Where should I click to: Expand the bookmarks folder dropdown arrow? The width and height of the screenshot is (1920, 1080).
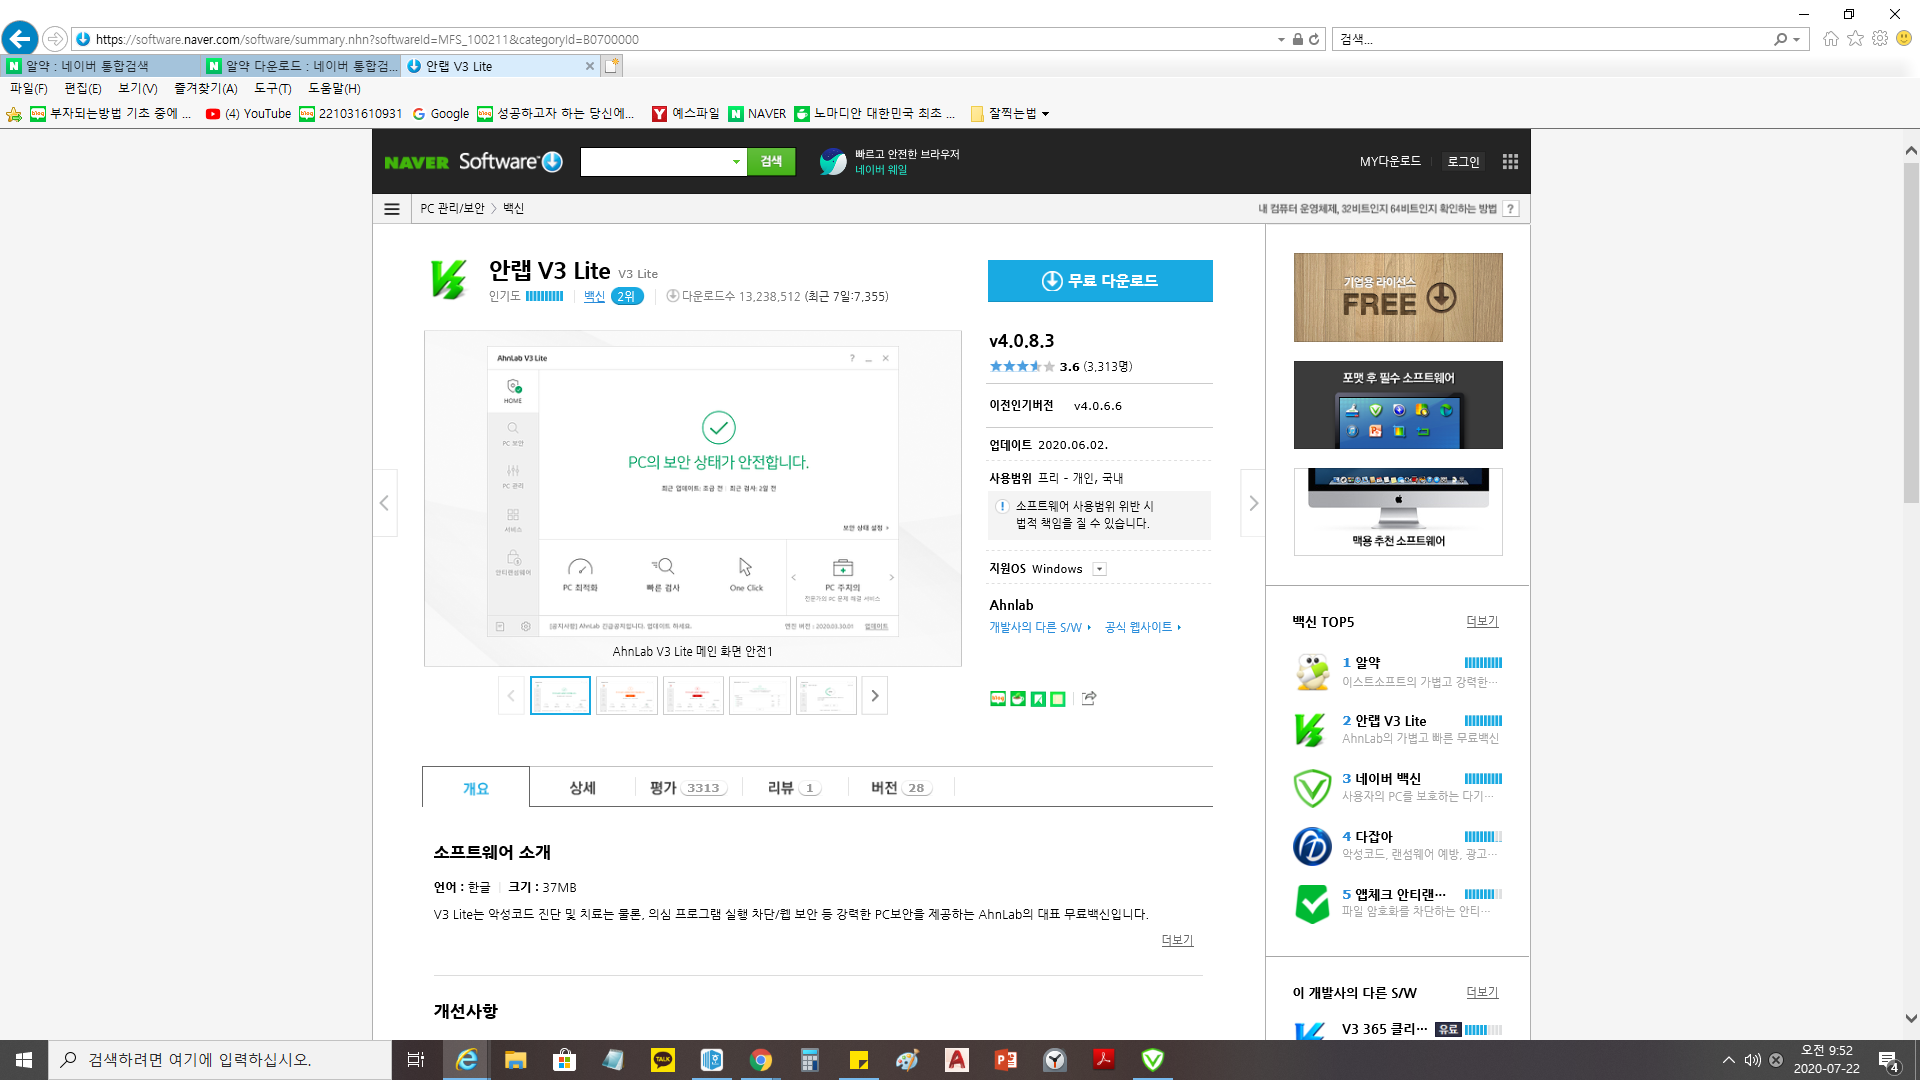pyautogui.click(x=1046, y=114)
